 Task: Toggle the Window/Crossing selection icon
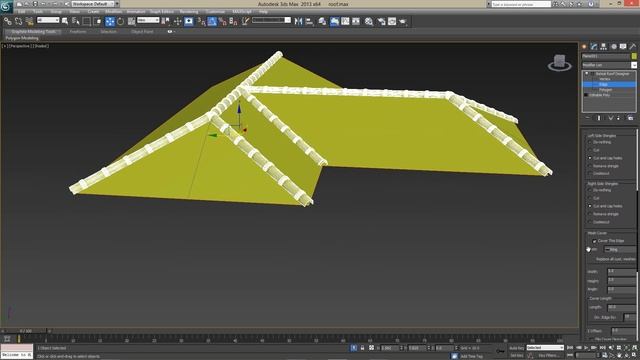(x=98, y=21)
